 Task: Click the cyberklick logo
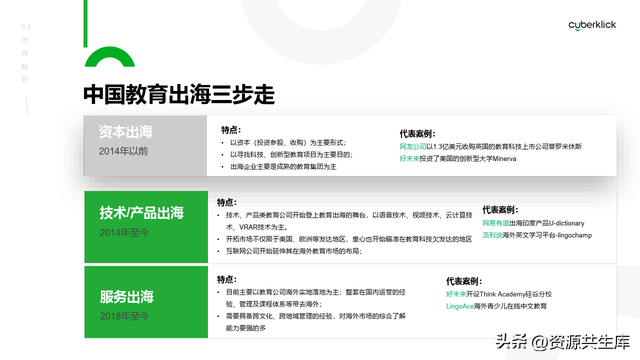coord(592,25)
